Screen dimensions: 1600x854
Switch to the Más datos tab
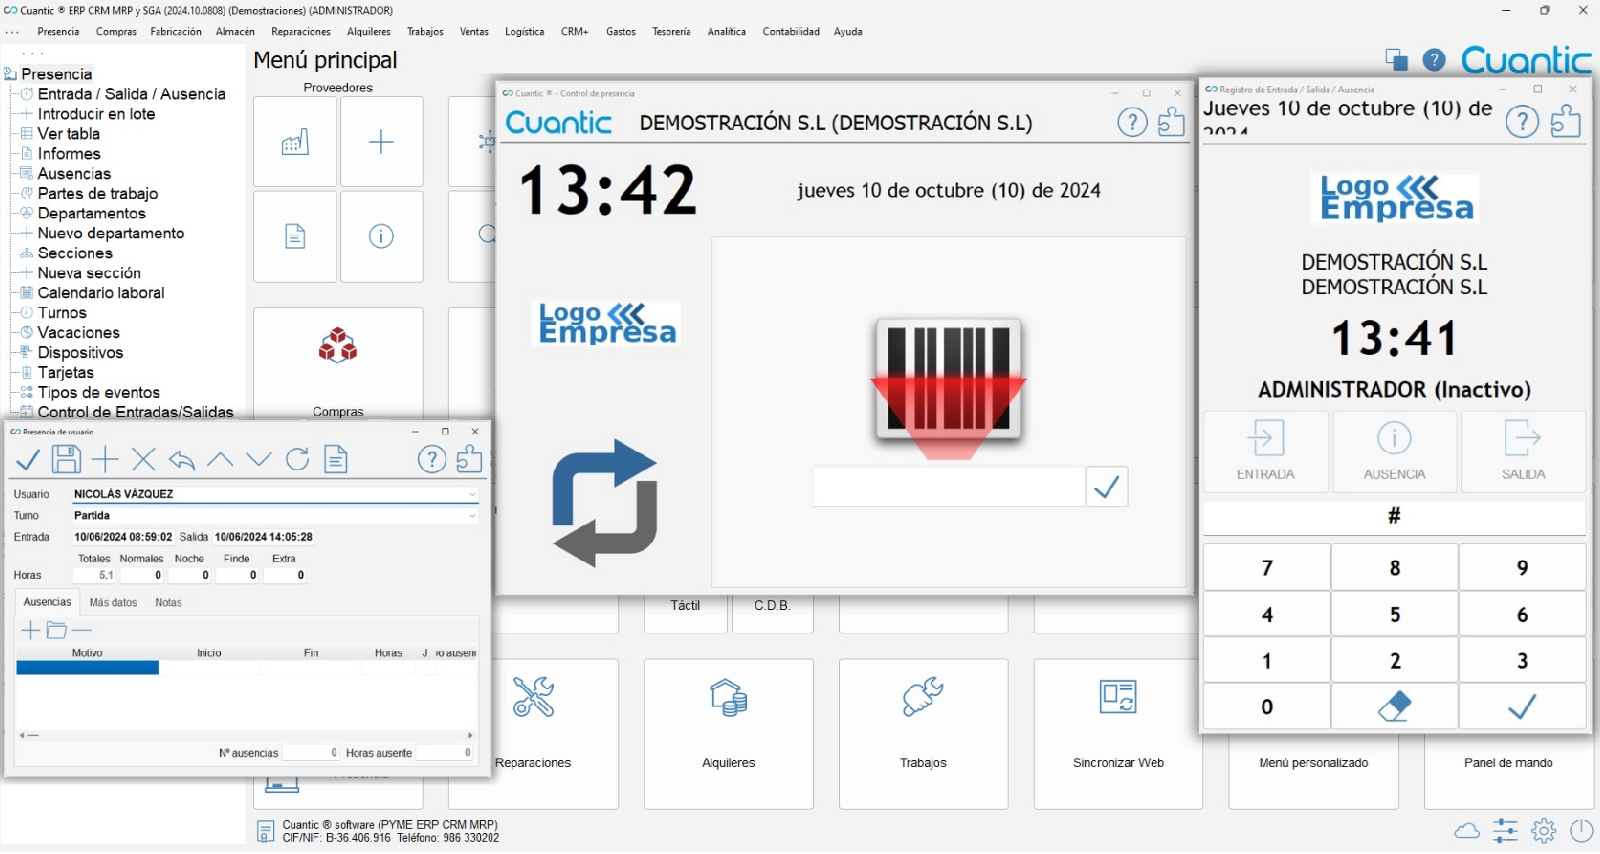pos(113,603)
